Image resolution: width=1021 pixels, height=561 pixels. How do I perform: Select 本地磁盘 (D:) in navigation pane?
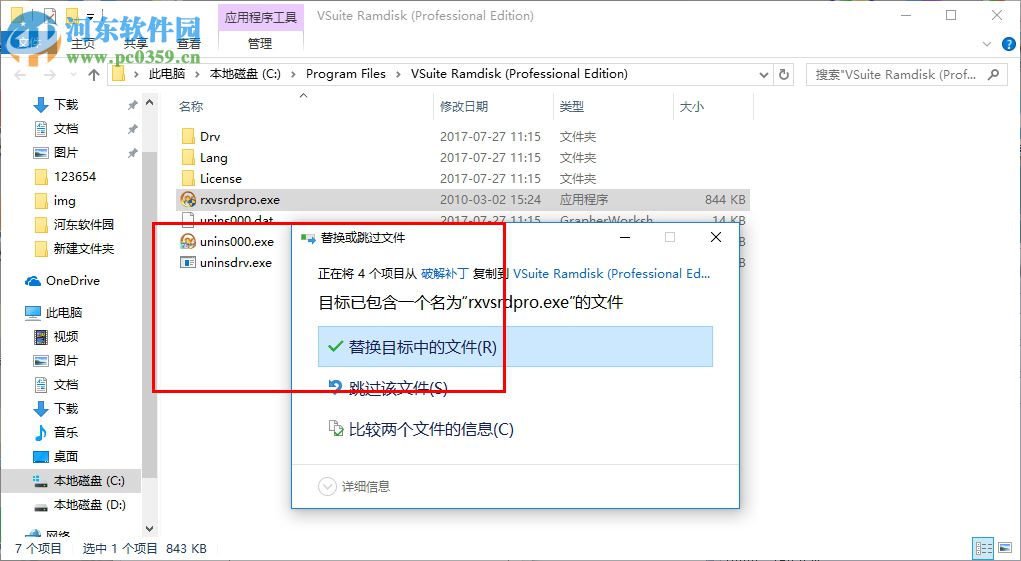pyautogui.click(x=89, y=504)
